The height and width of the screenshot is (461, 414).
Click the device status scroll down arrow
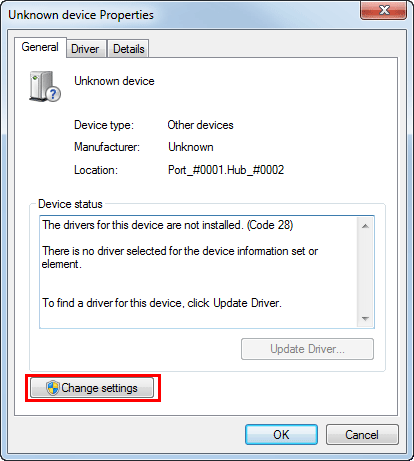(x=365, y=319)
